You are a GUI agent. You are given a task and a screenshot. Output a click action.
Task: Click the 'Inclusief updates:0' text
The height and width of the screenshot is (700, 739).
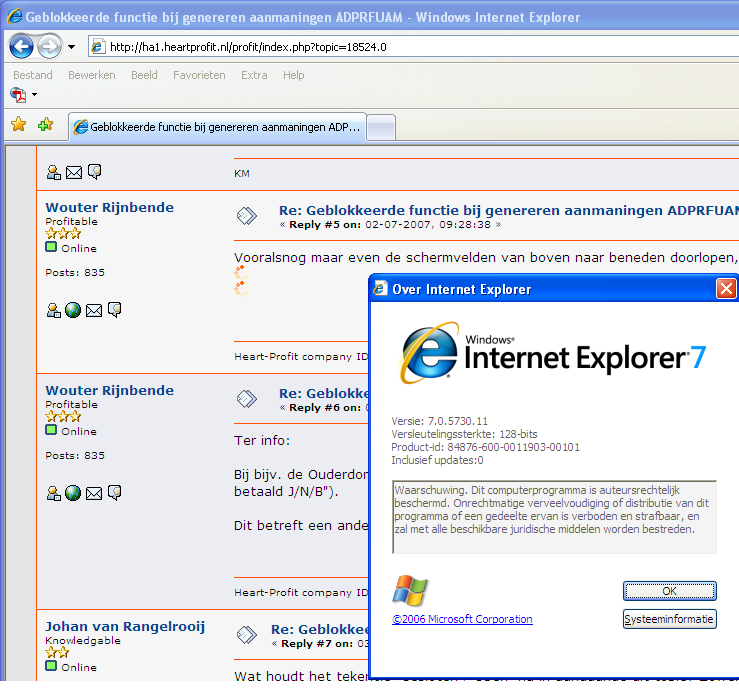pyautogui.click(x=437, y=460)
